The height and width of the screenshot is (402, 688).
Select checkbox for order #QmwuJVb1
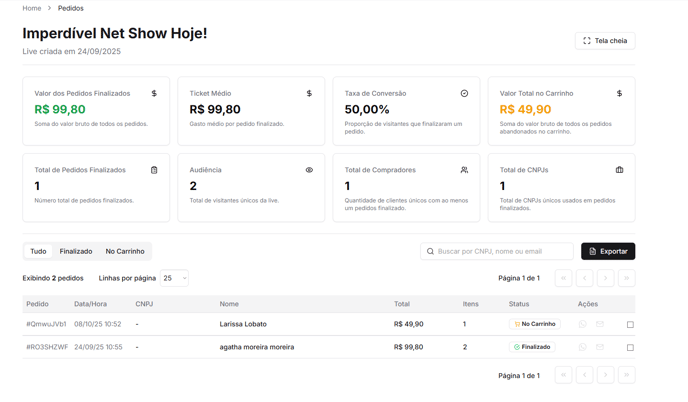pos(630,325)
